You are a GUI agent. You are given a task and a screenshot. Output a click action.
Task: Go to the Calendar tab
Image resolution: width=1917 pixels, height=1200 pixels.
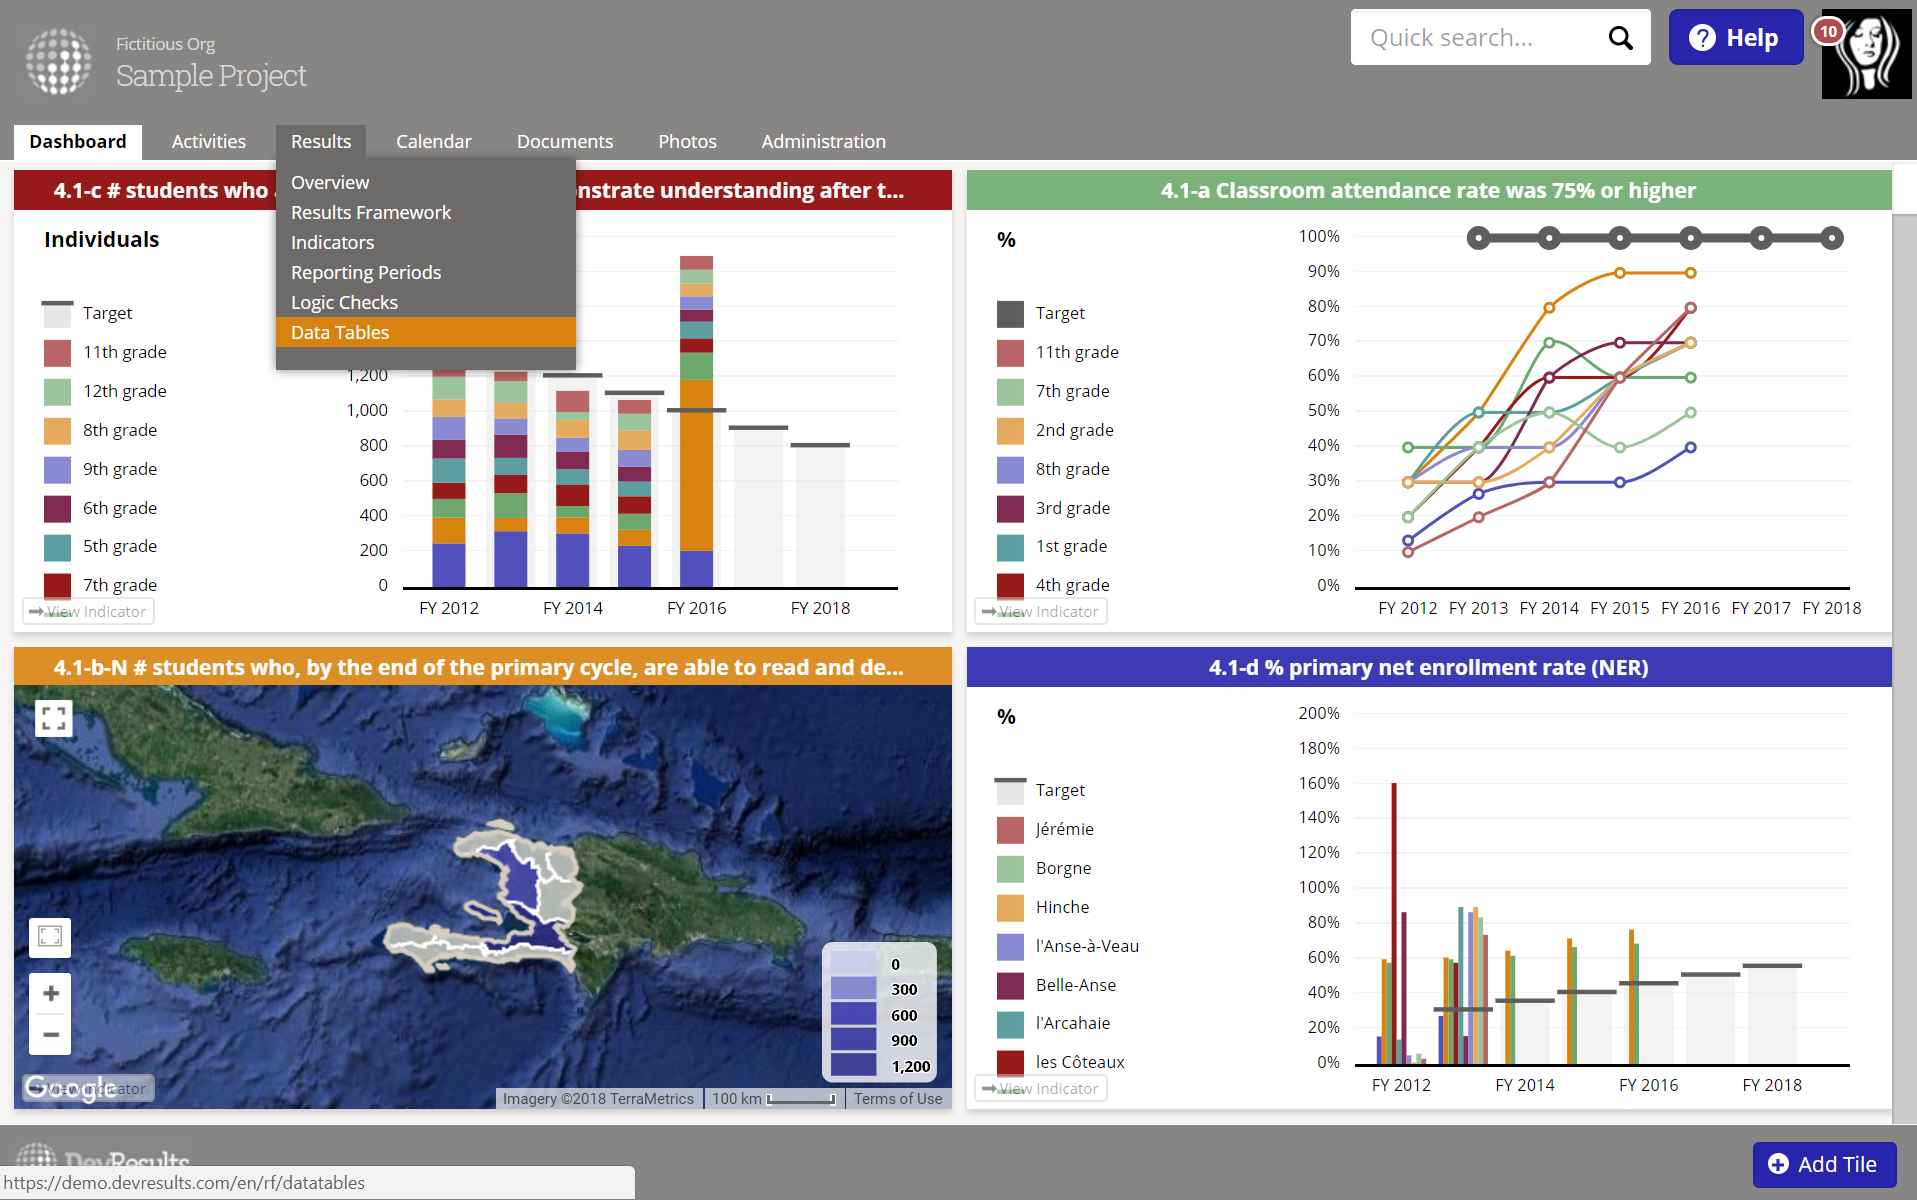(433, 142)
